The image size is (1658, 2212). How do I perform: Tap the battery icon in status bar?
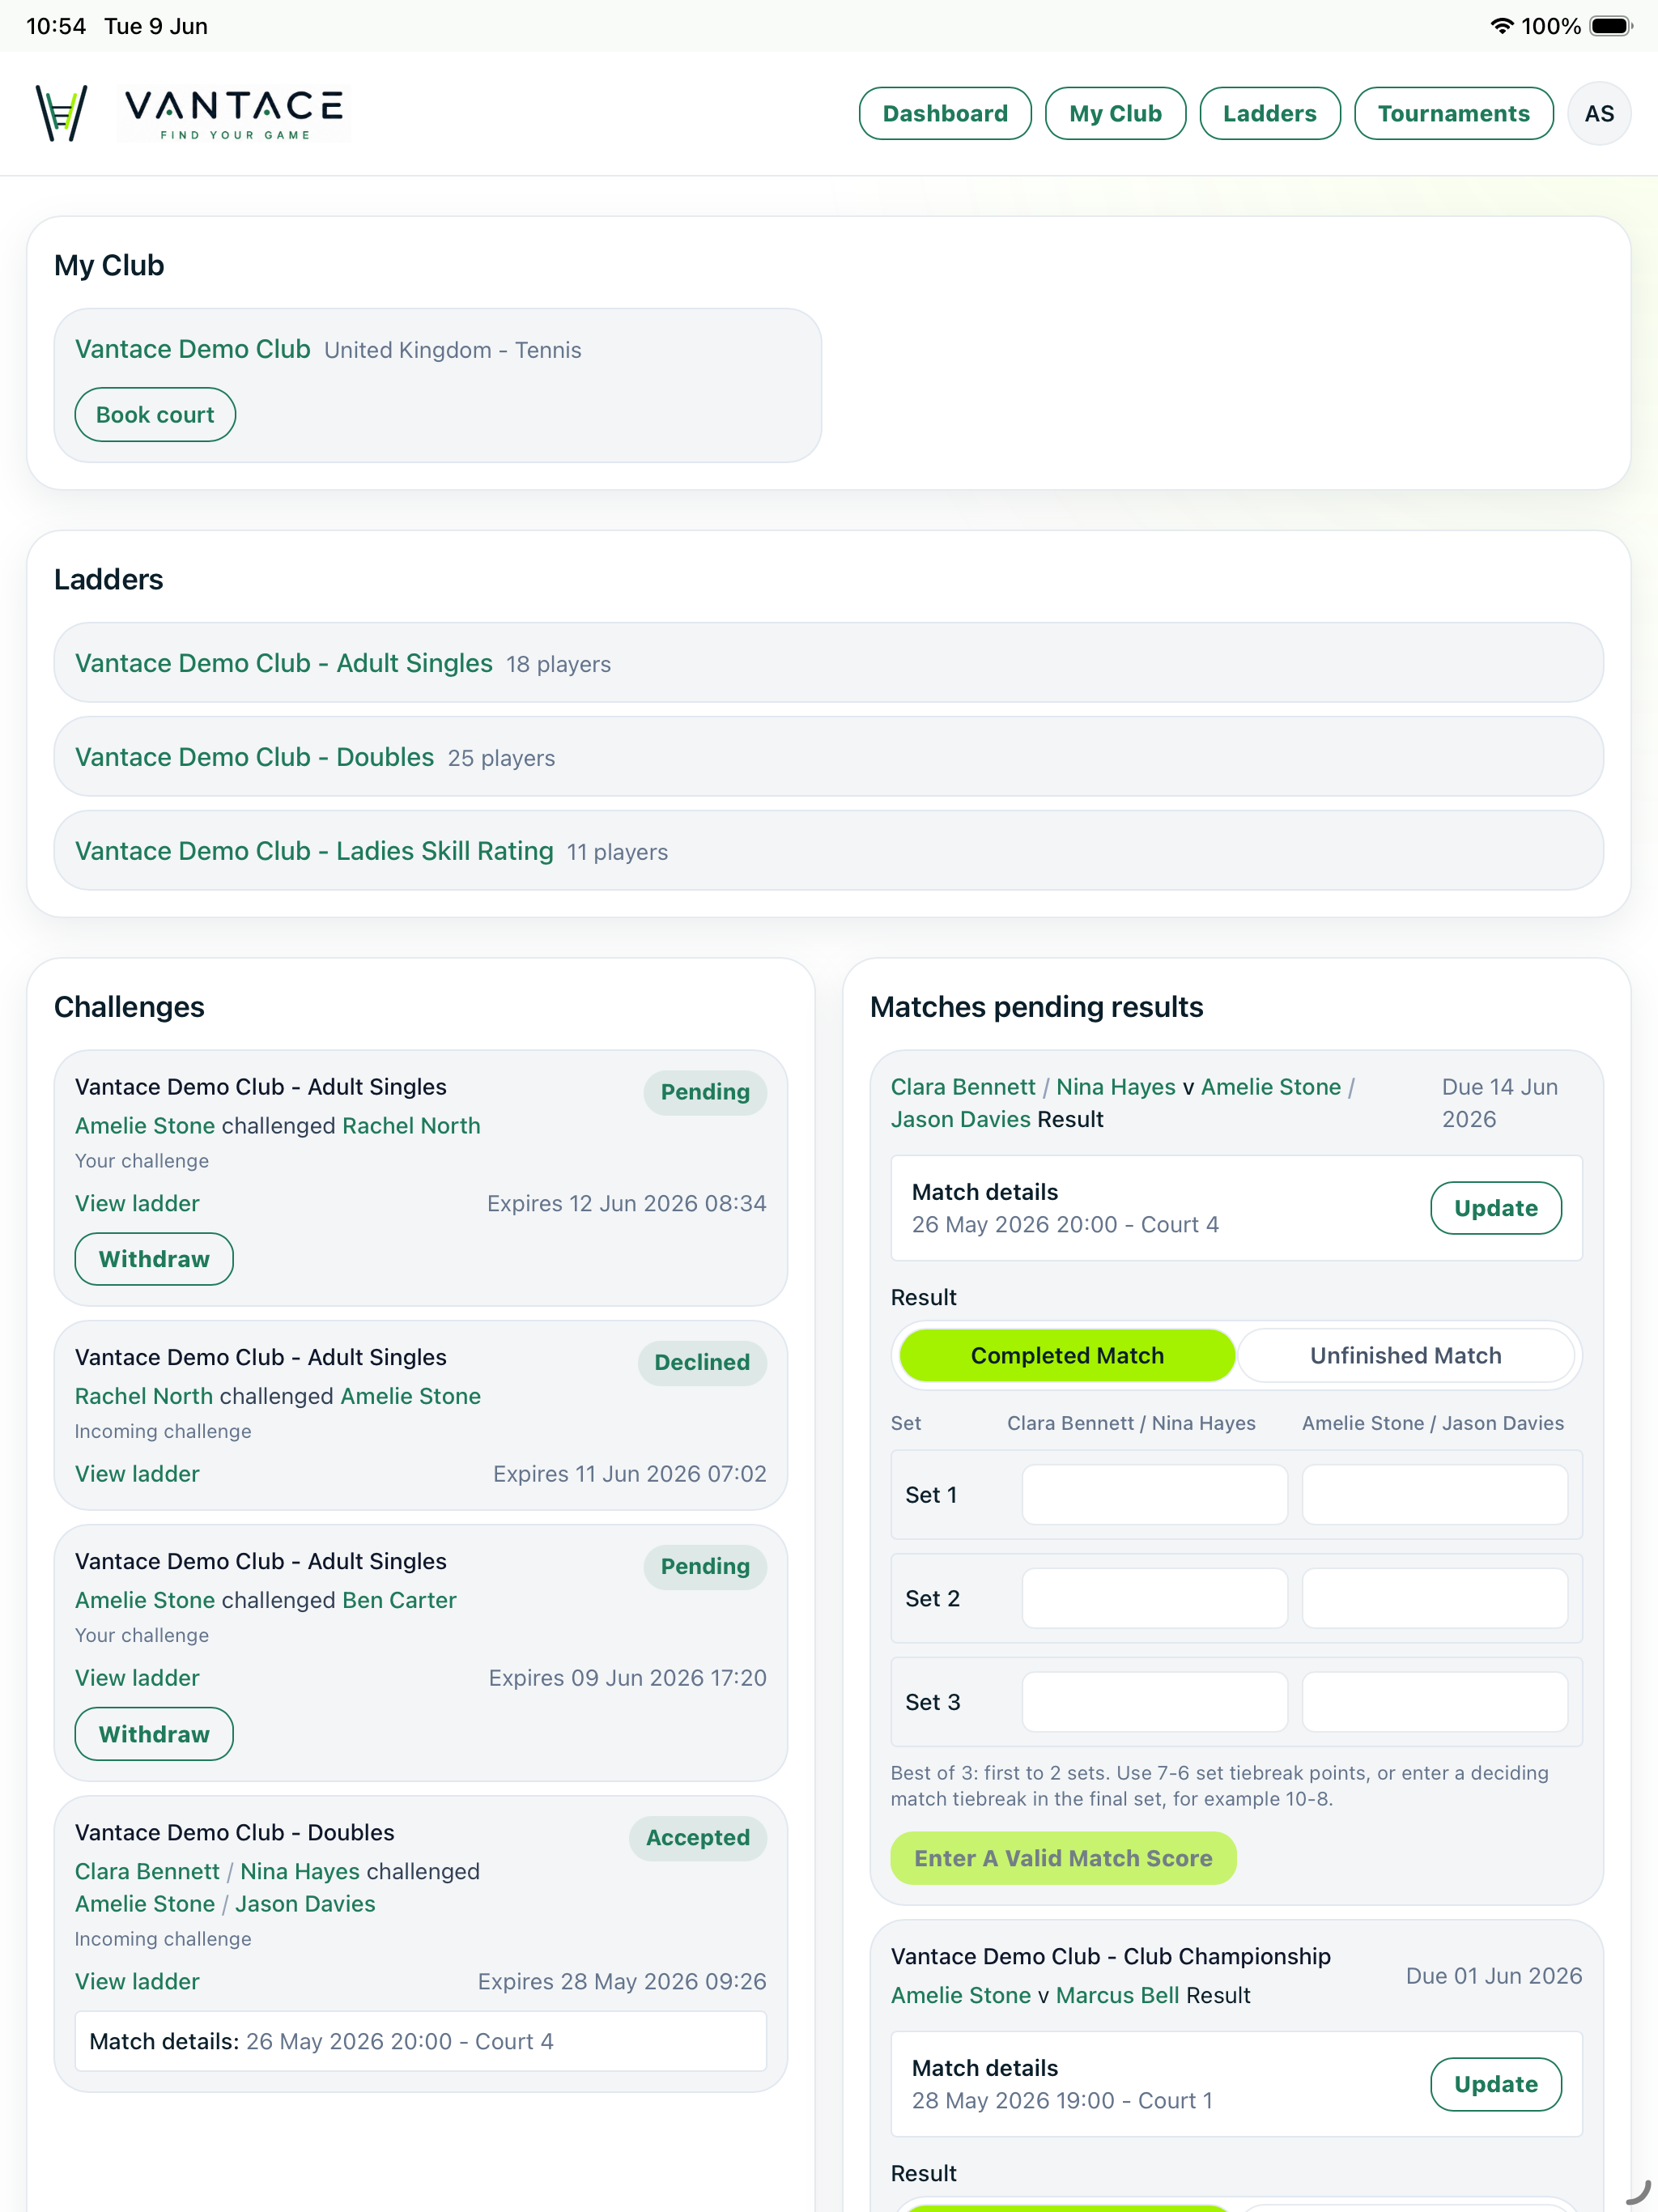point(1610,26)
